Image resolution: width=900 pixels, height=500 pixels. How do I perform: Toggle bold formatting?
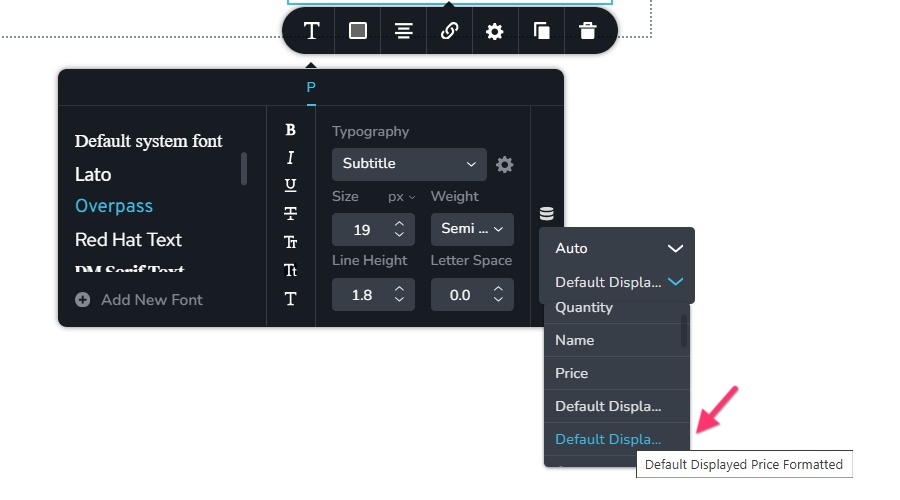pyautogui.click(x=291, y=130)
